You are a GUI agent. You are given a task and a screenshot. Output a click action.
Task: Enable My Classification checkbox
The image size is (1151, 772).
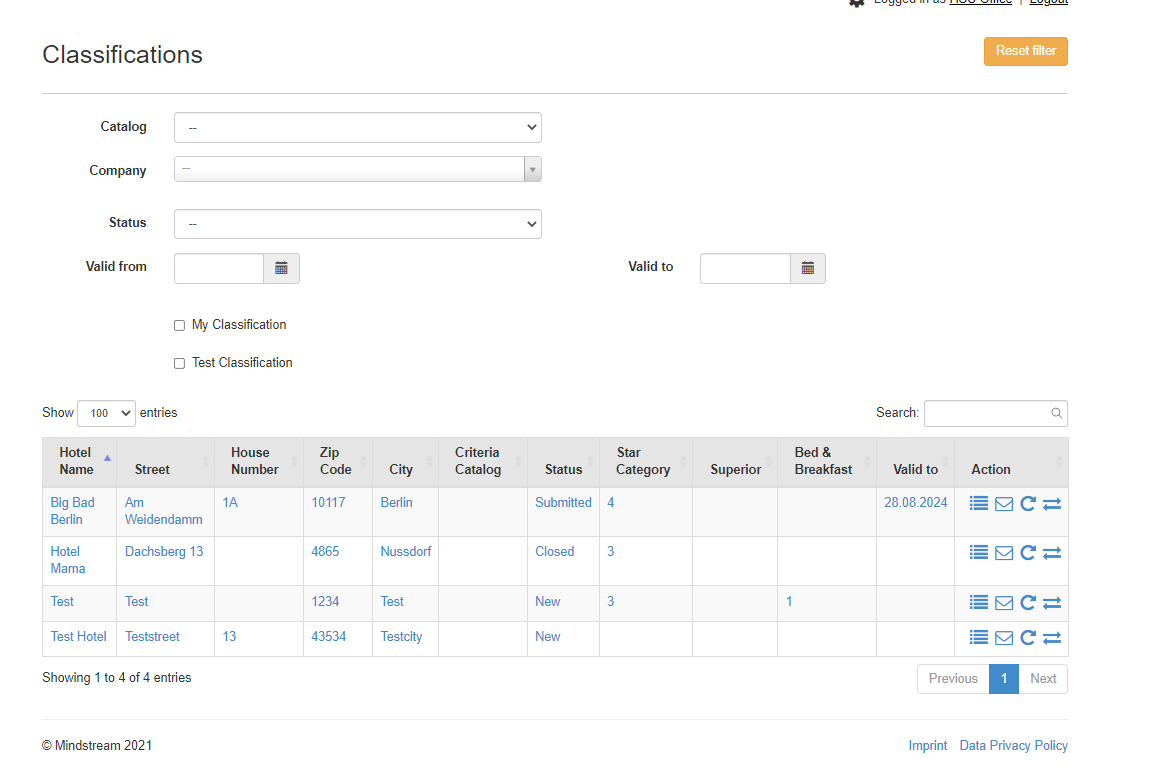(180, 325)
